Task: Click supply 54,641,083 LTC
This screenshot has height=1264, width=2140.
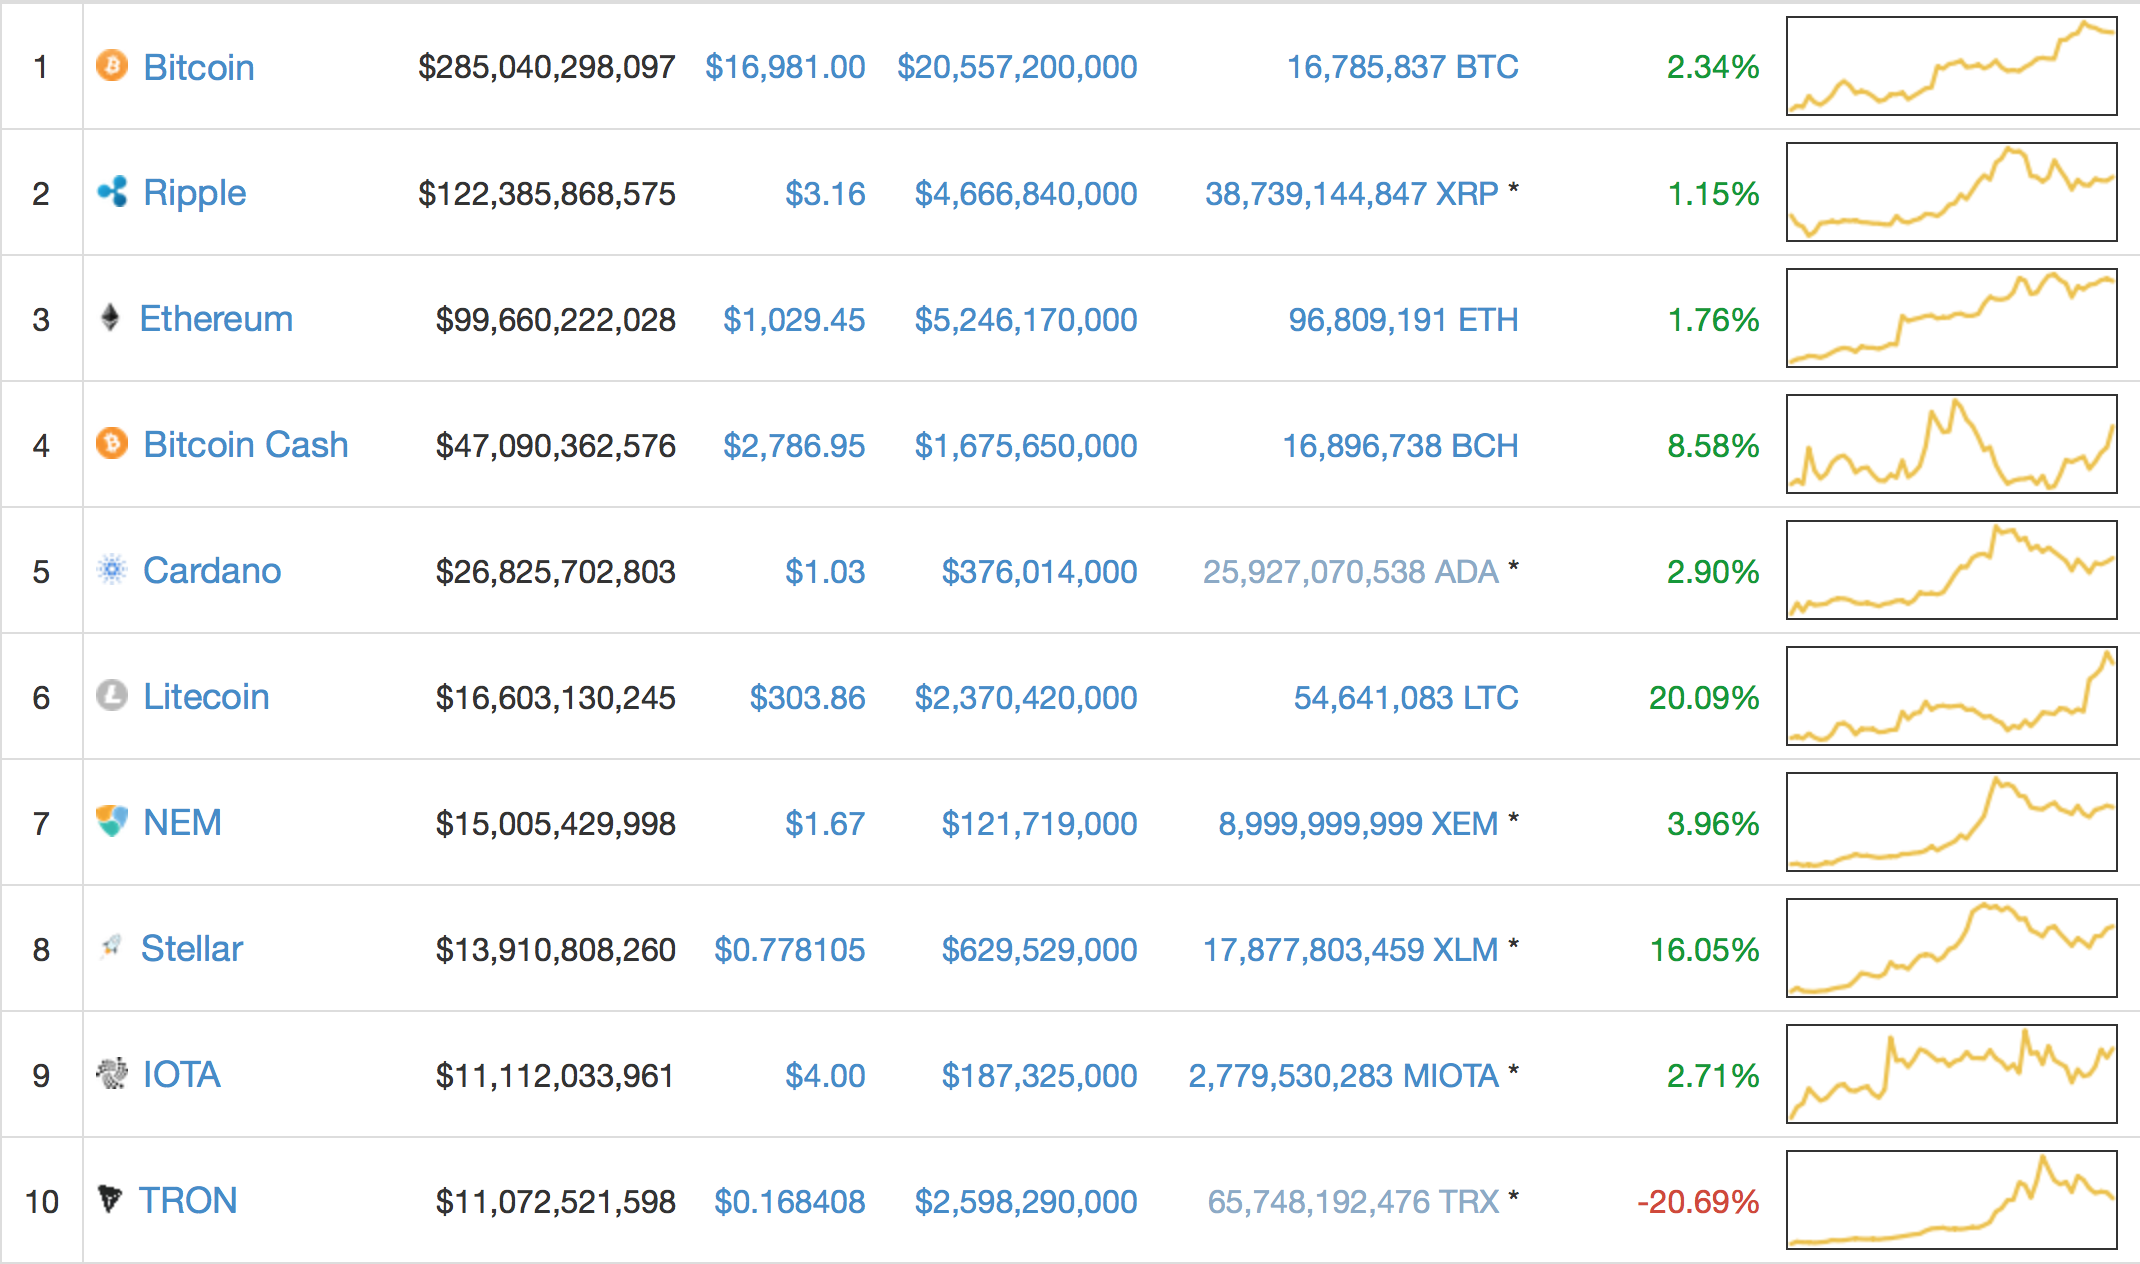Action: (1407, 698)
